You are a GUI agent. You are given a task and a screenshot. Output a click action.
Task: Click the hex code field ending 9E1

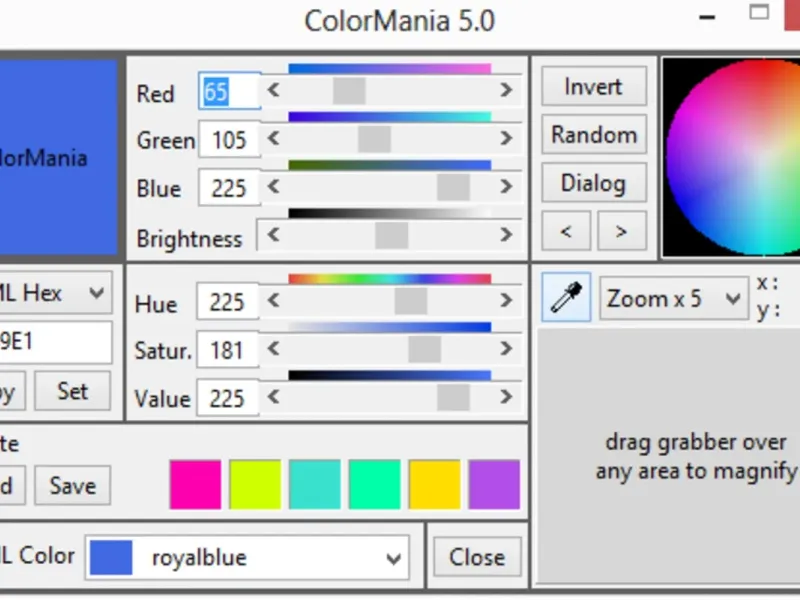coord(55,342)
